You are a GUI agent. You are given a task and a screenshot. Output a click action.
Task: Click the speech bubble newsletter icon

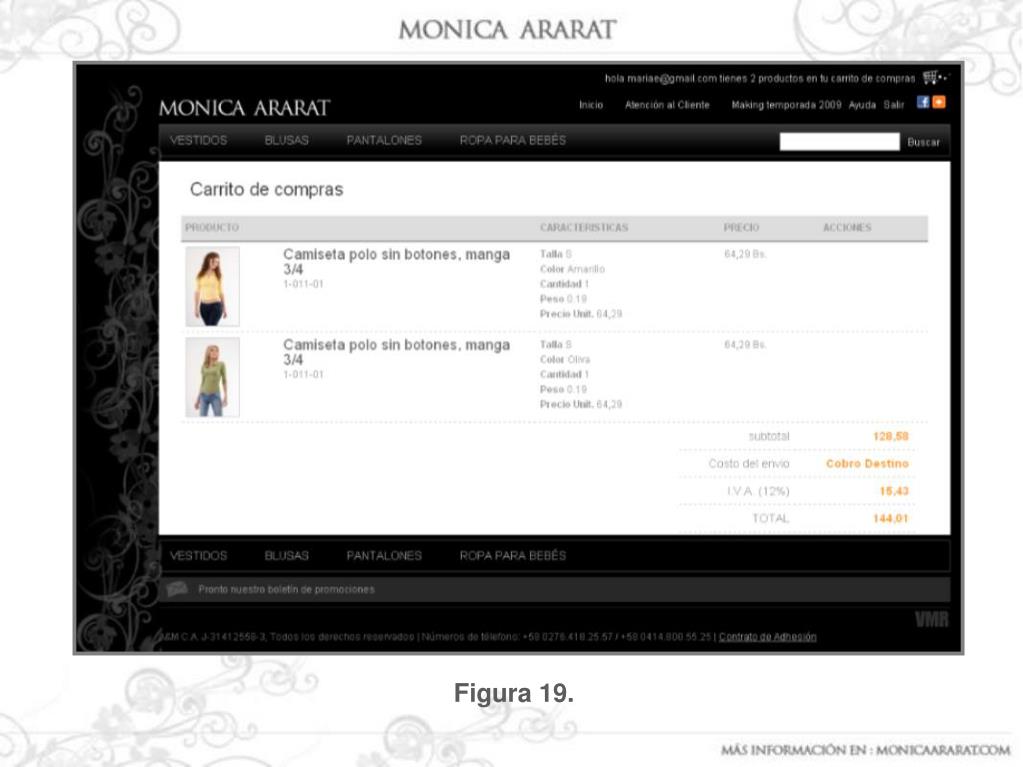[x=177, y=589]
